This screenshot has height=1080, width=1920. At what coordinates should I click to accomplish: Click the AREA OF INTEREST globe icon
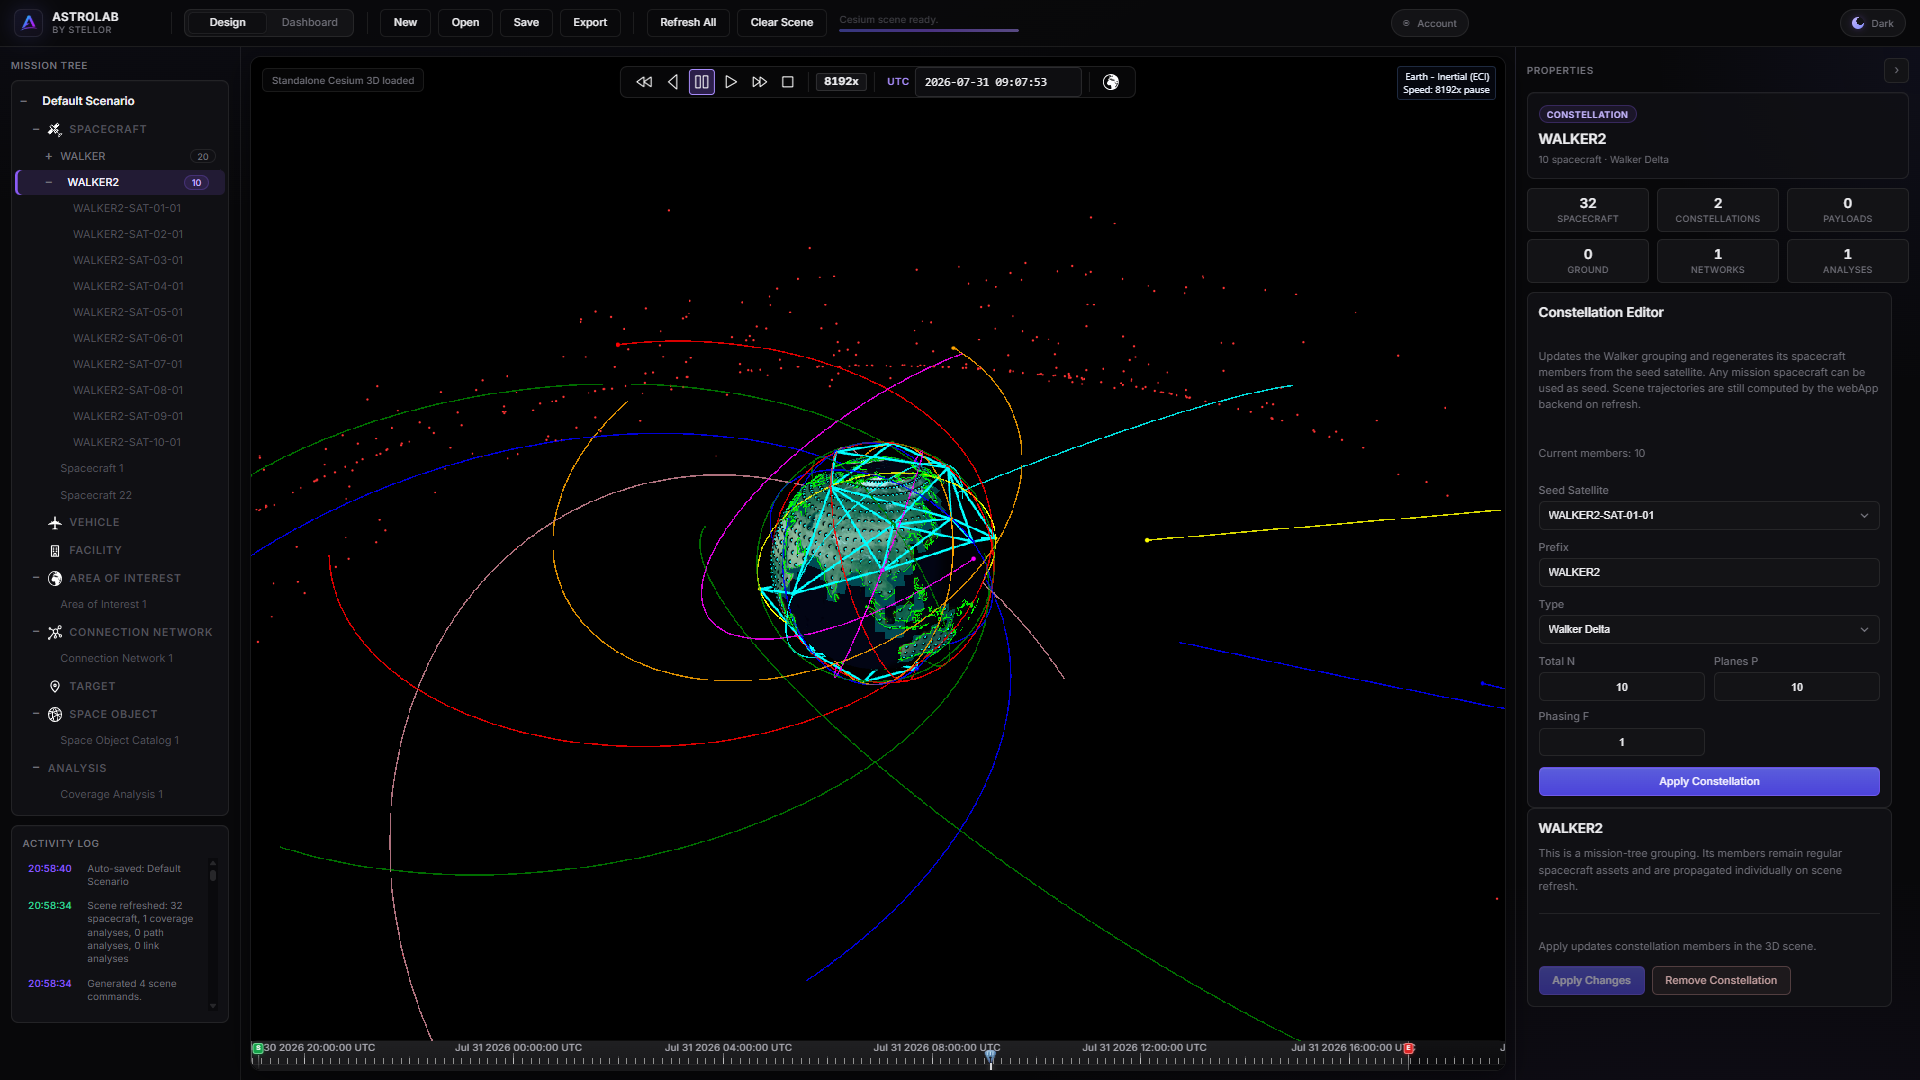coord(55,579)
